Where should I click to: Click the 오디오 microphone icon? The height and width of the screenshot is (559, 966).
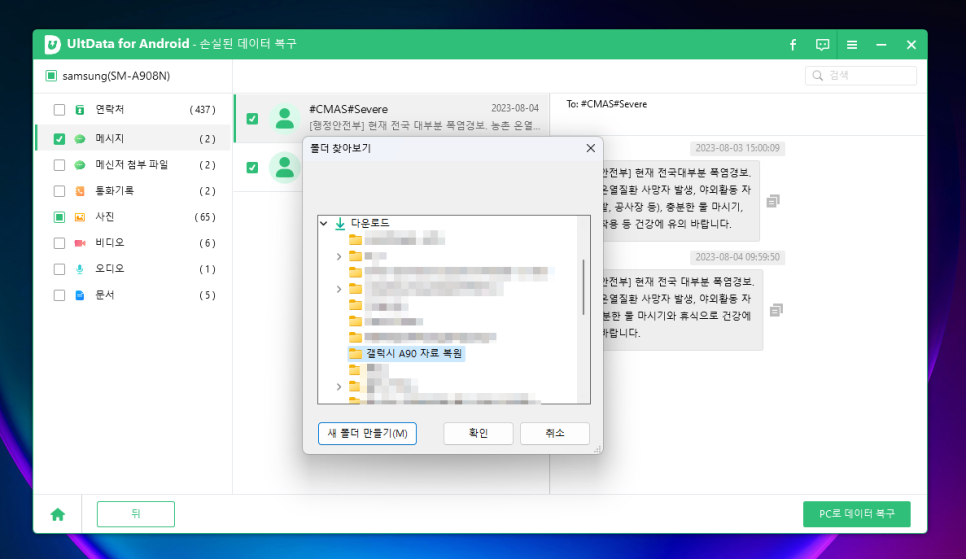80,269
